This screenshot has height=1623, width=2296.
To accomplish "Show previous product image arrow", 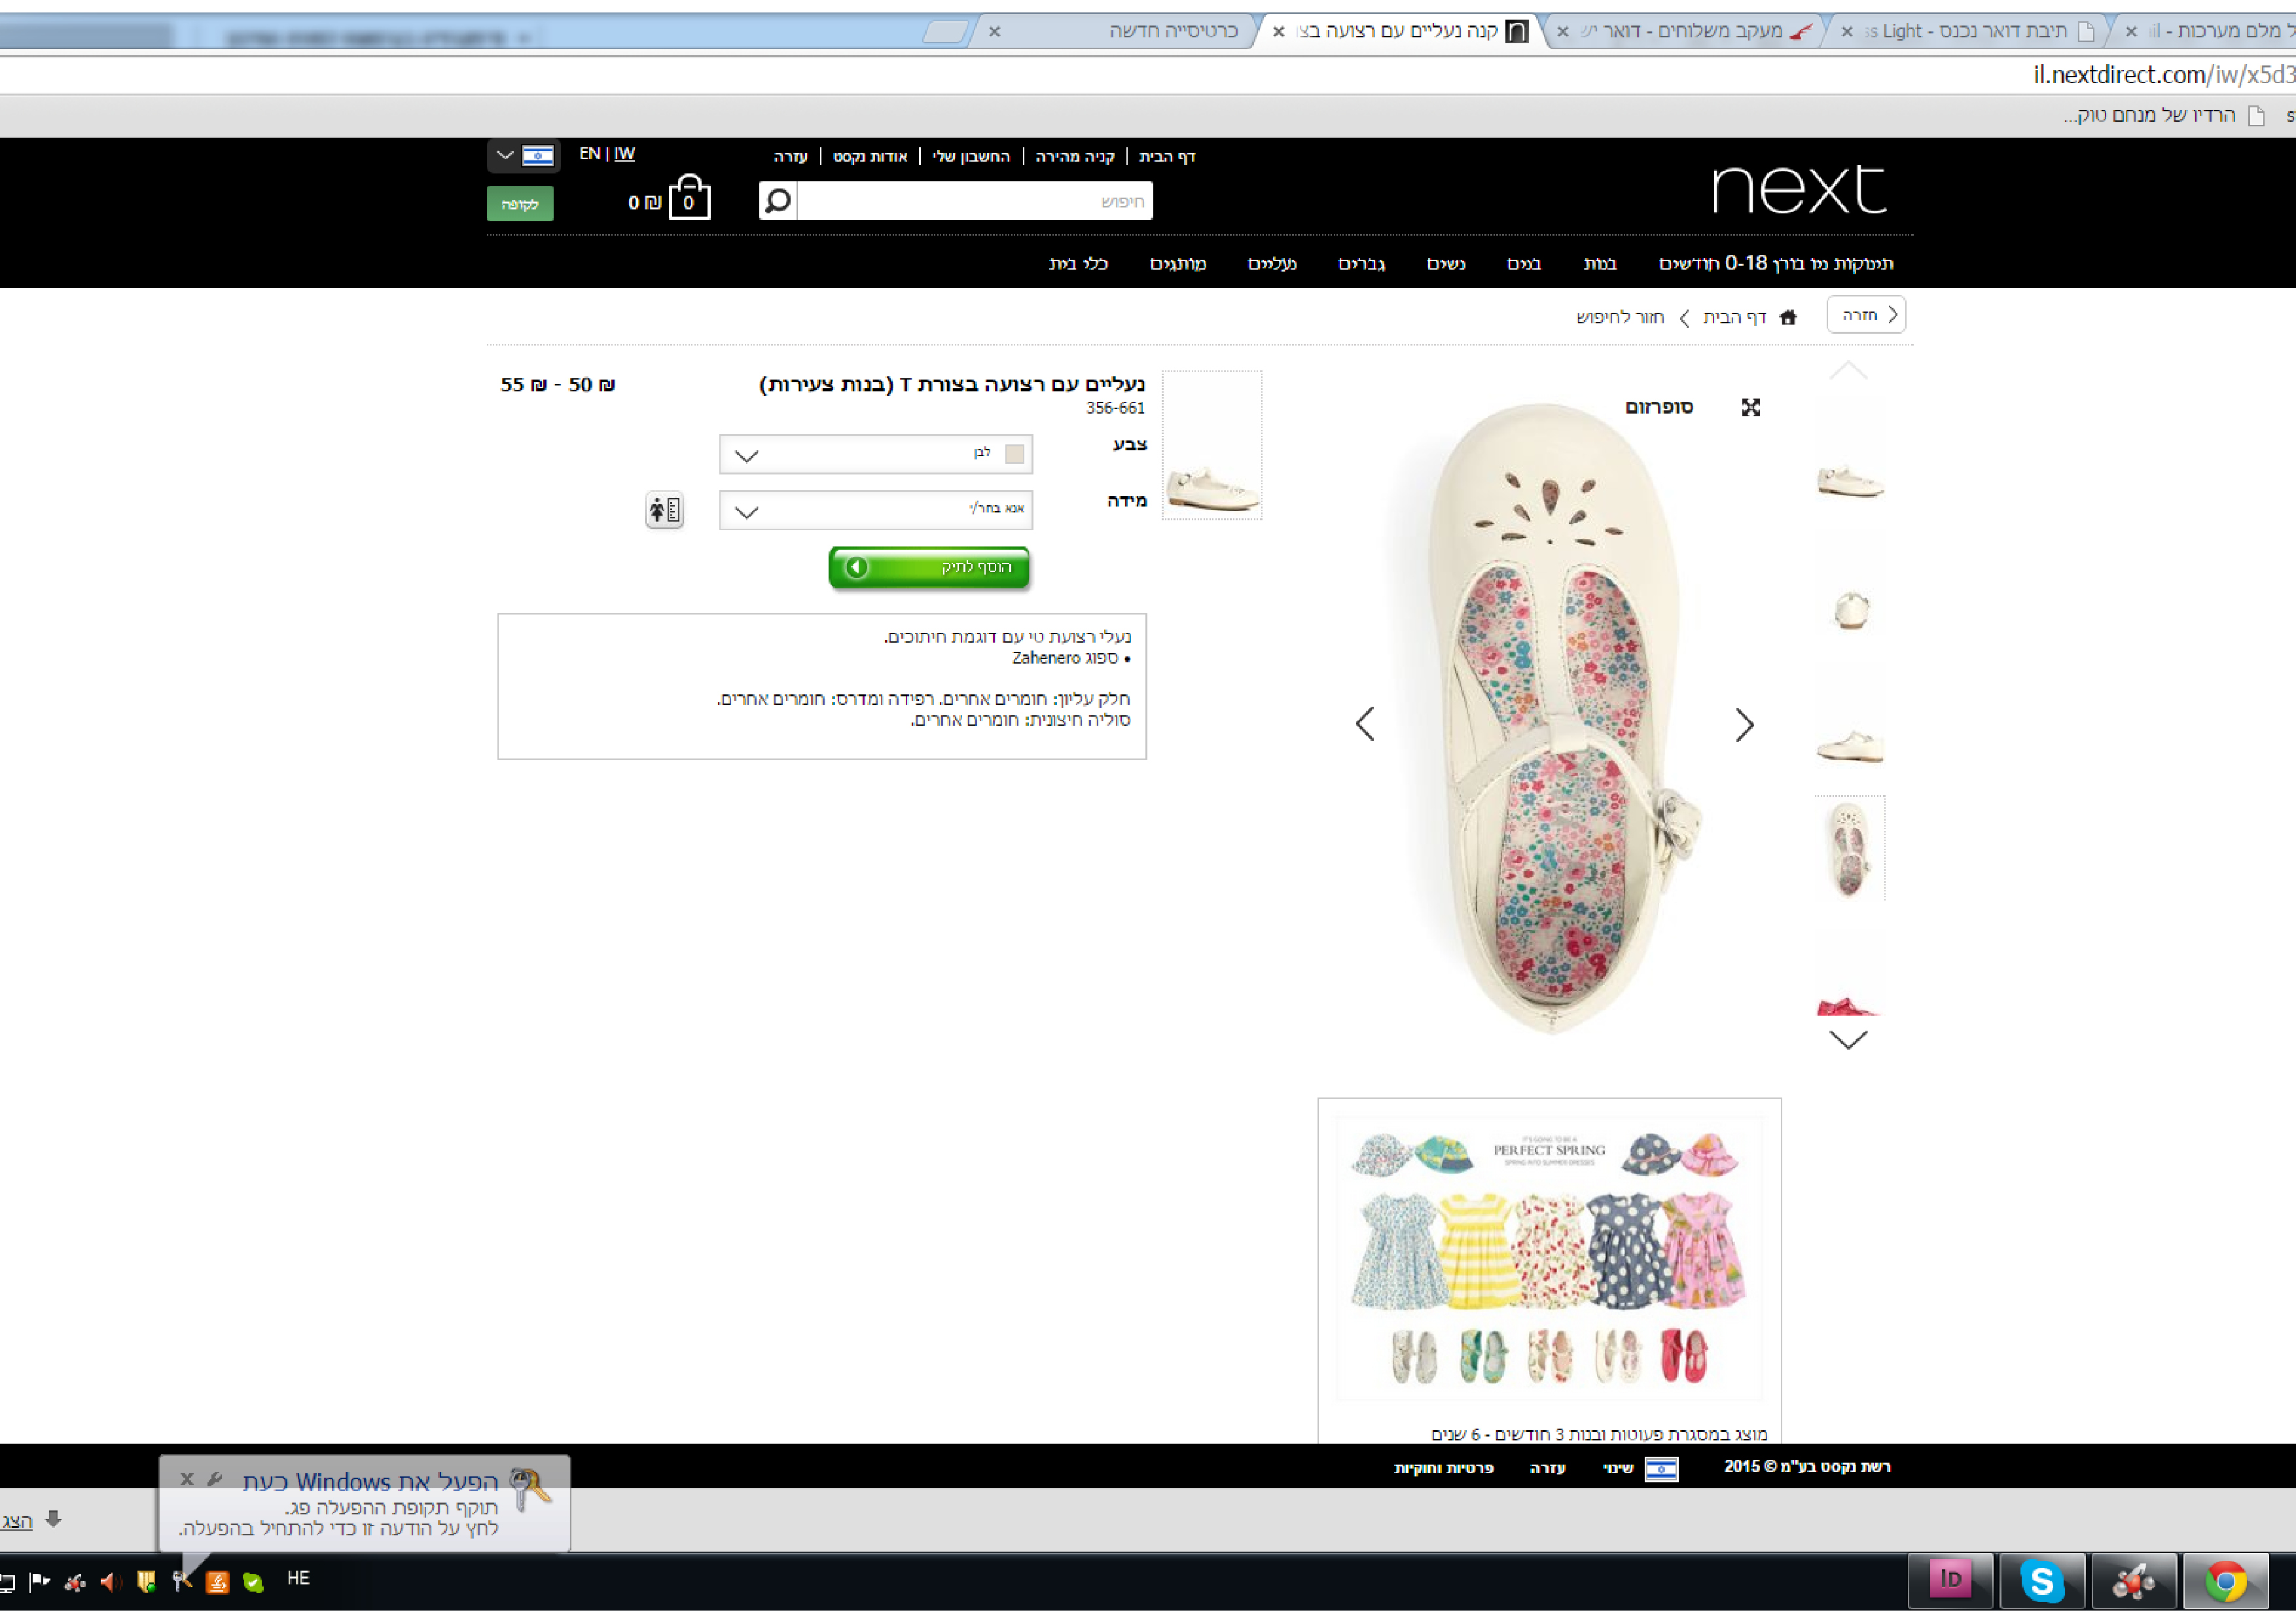I will tap(1365, 723).
